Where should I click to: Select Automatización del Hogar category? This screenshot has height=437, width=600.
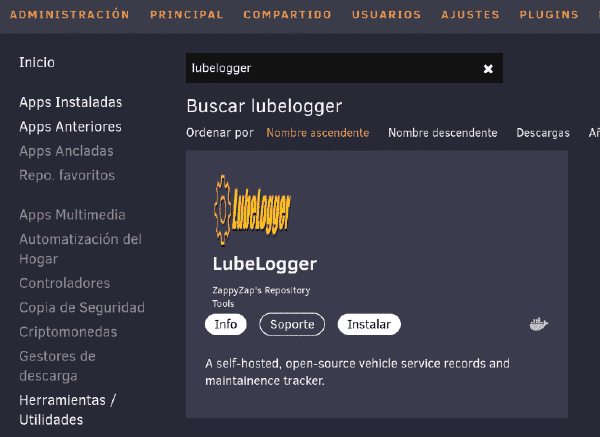[80, 249]
